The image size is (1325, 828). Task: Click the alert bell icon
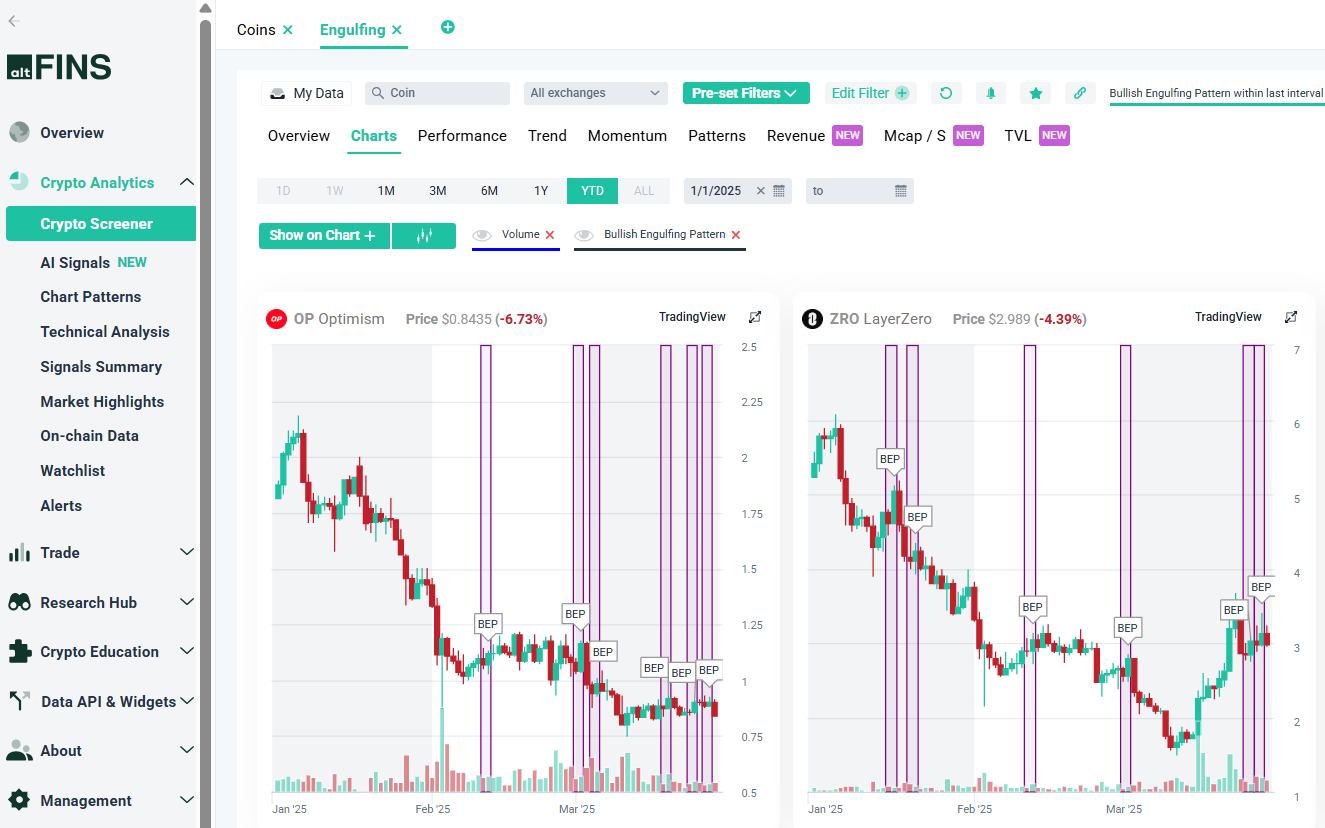click(991, 93)
